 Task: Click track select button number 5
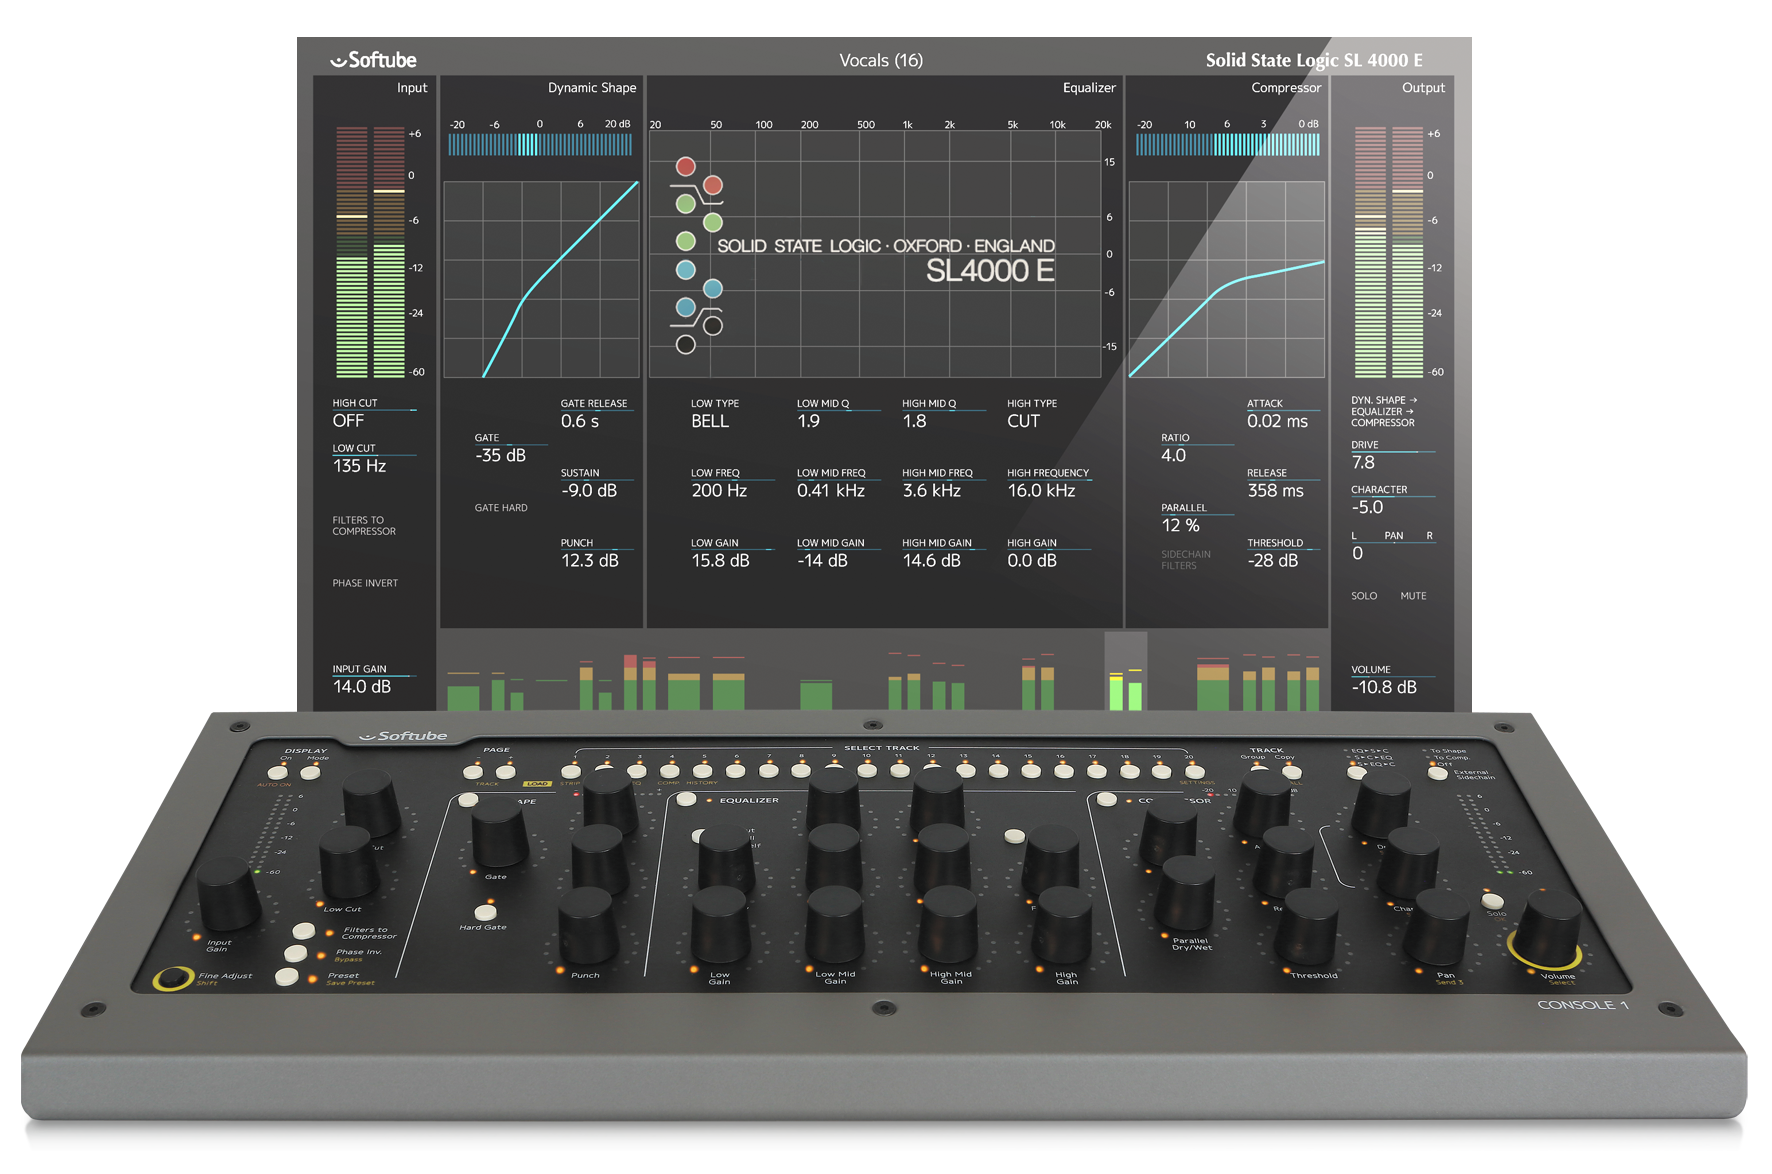[x=705, y=770]
